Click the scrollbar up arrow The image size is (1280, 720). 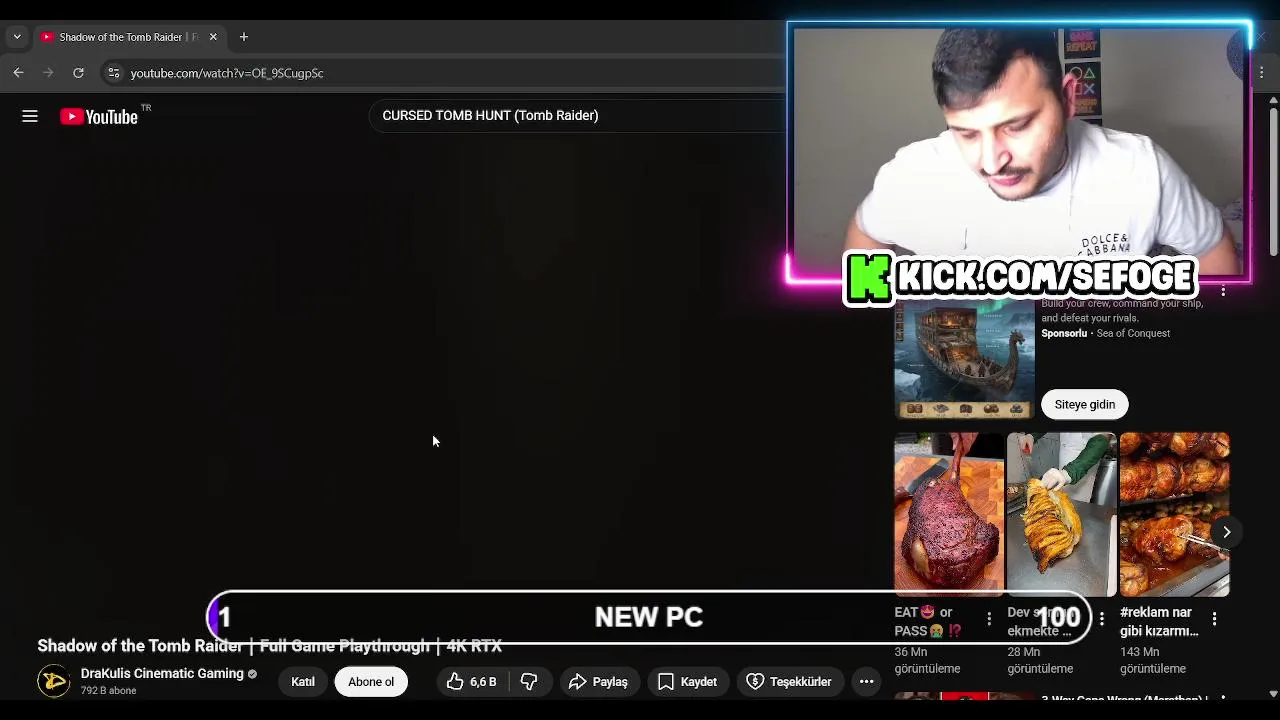pyautogui.click(x=1273, y=101)
